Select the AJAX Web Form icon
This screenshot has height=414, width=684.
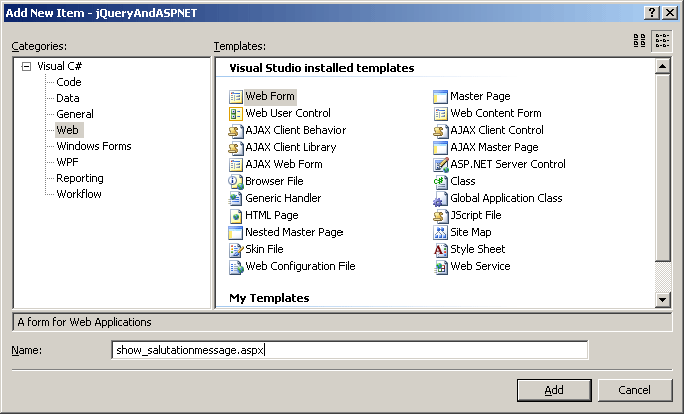(x=236, y=165)
